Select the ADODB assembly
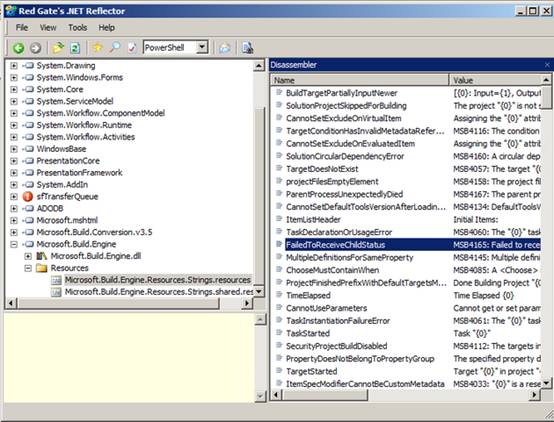 pyautogui.click(x=50, y=209)
